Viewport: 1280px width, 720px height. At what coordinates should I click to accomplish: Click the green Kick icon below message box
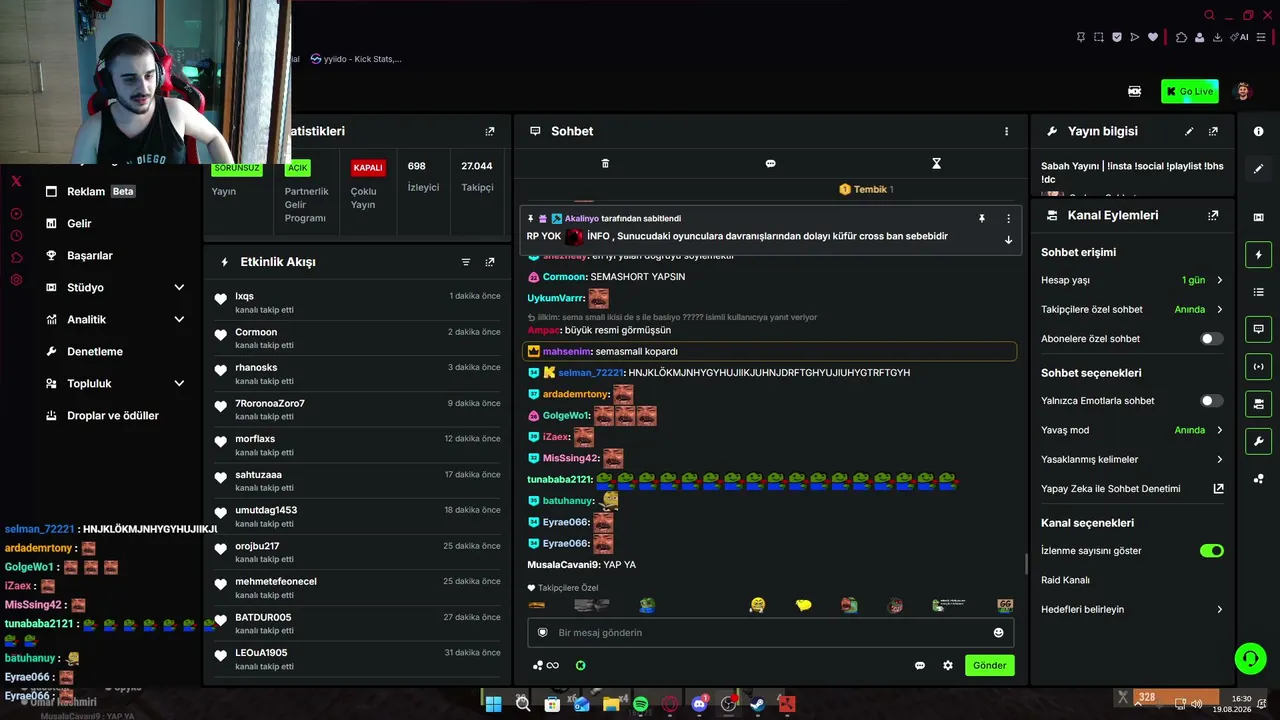580,665
